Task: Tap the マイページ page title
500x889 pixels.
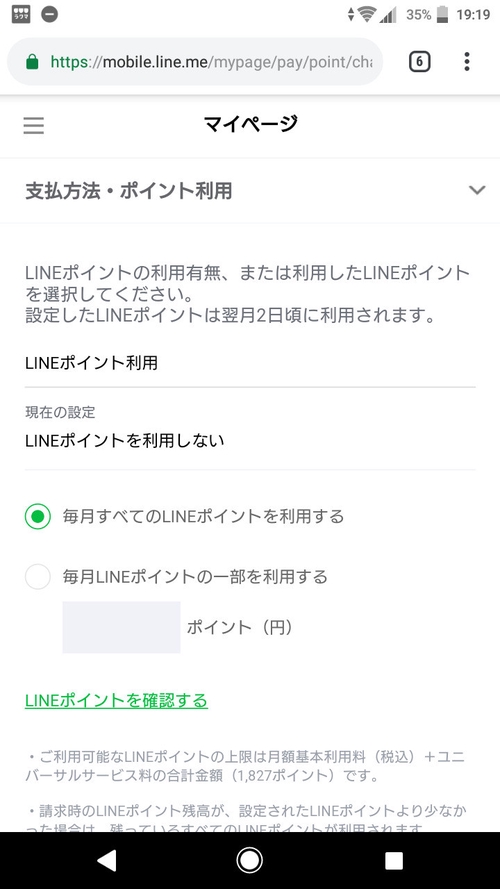Action: point(251,123)
